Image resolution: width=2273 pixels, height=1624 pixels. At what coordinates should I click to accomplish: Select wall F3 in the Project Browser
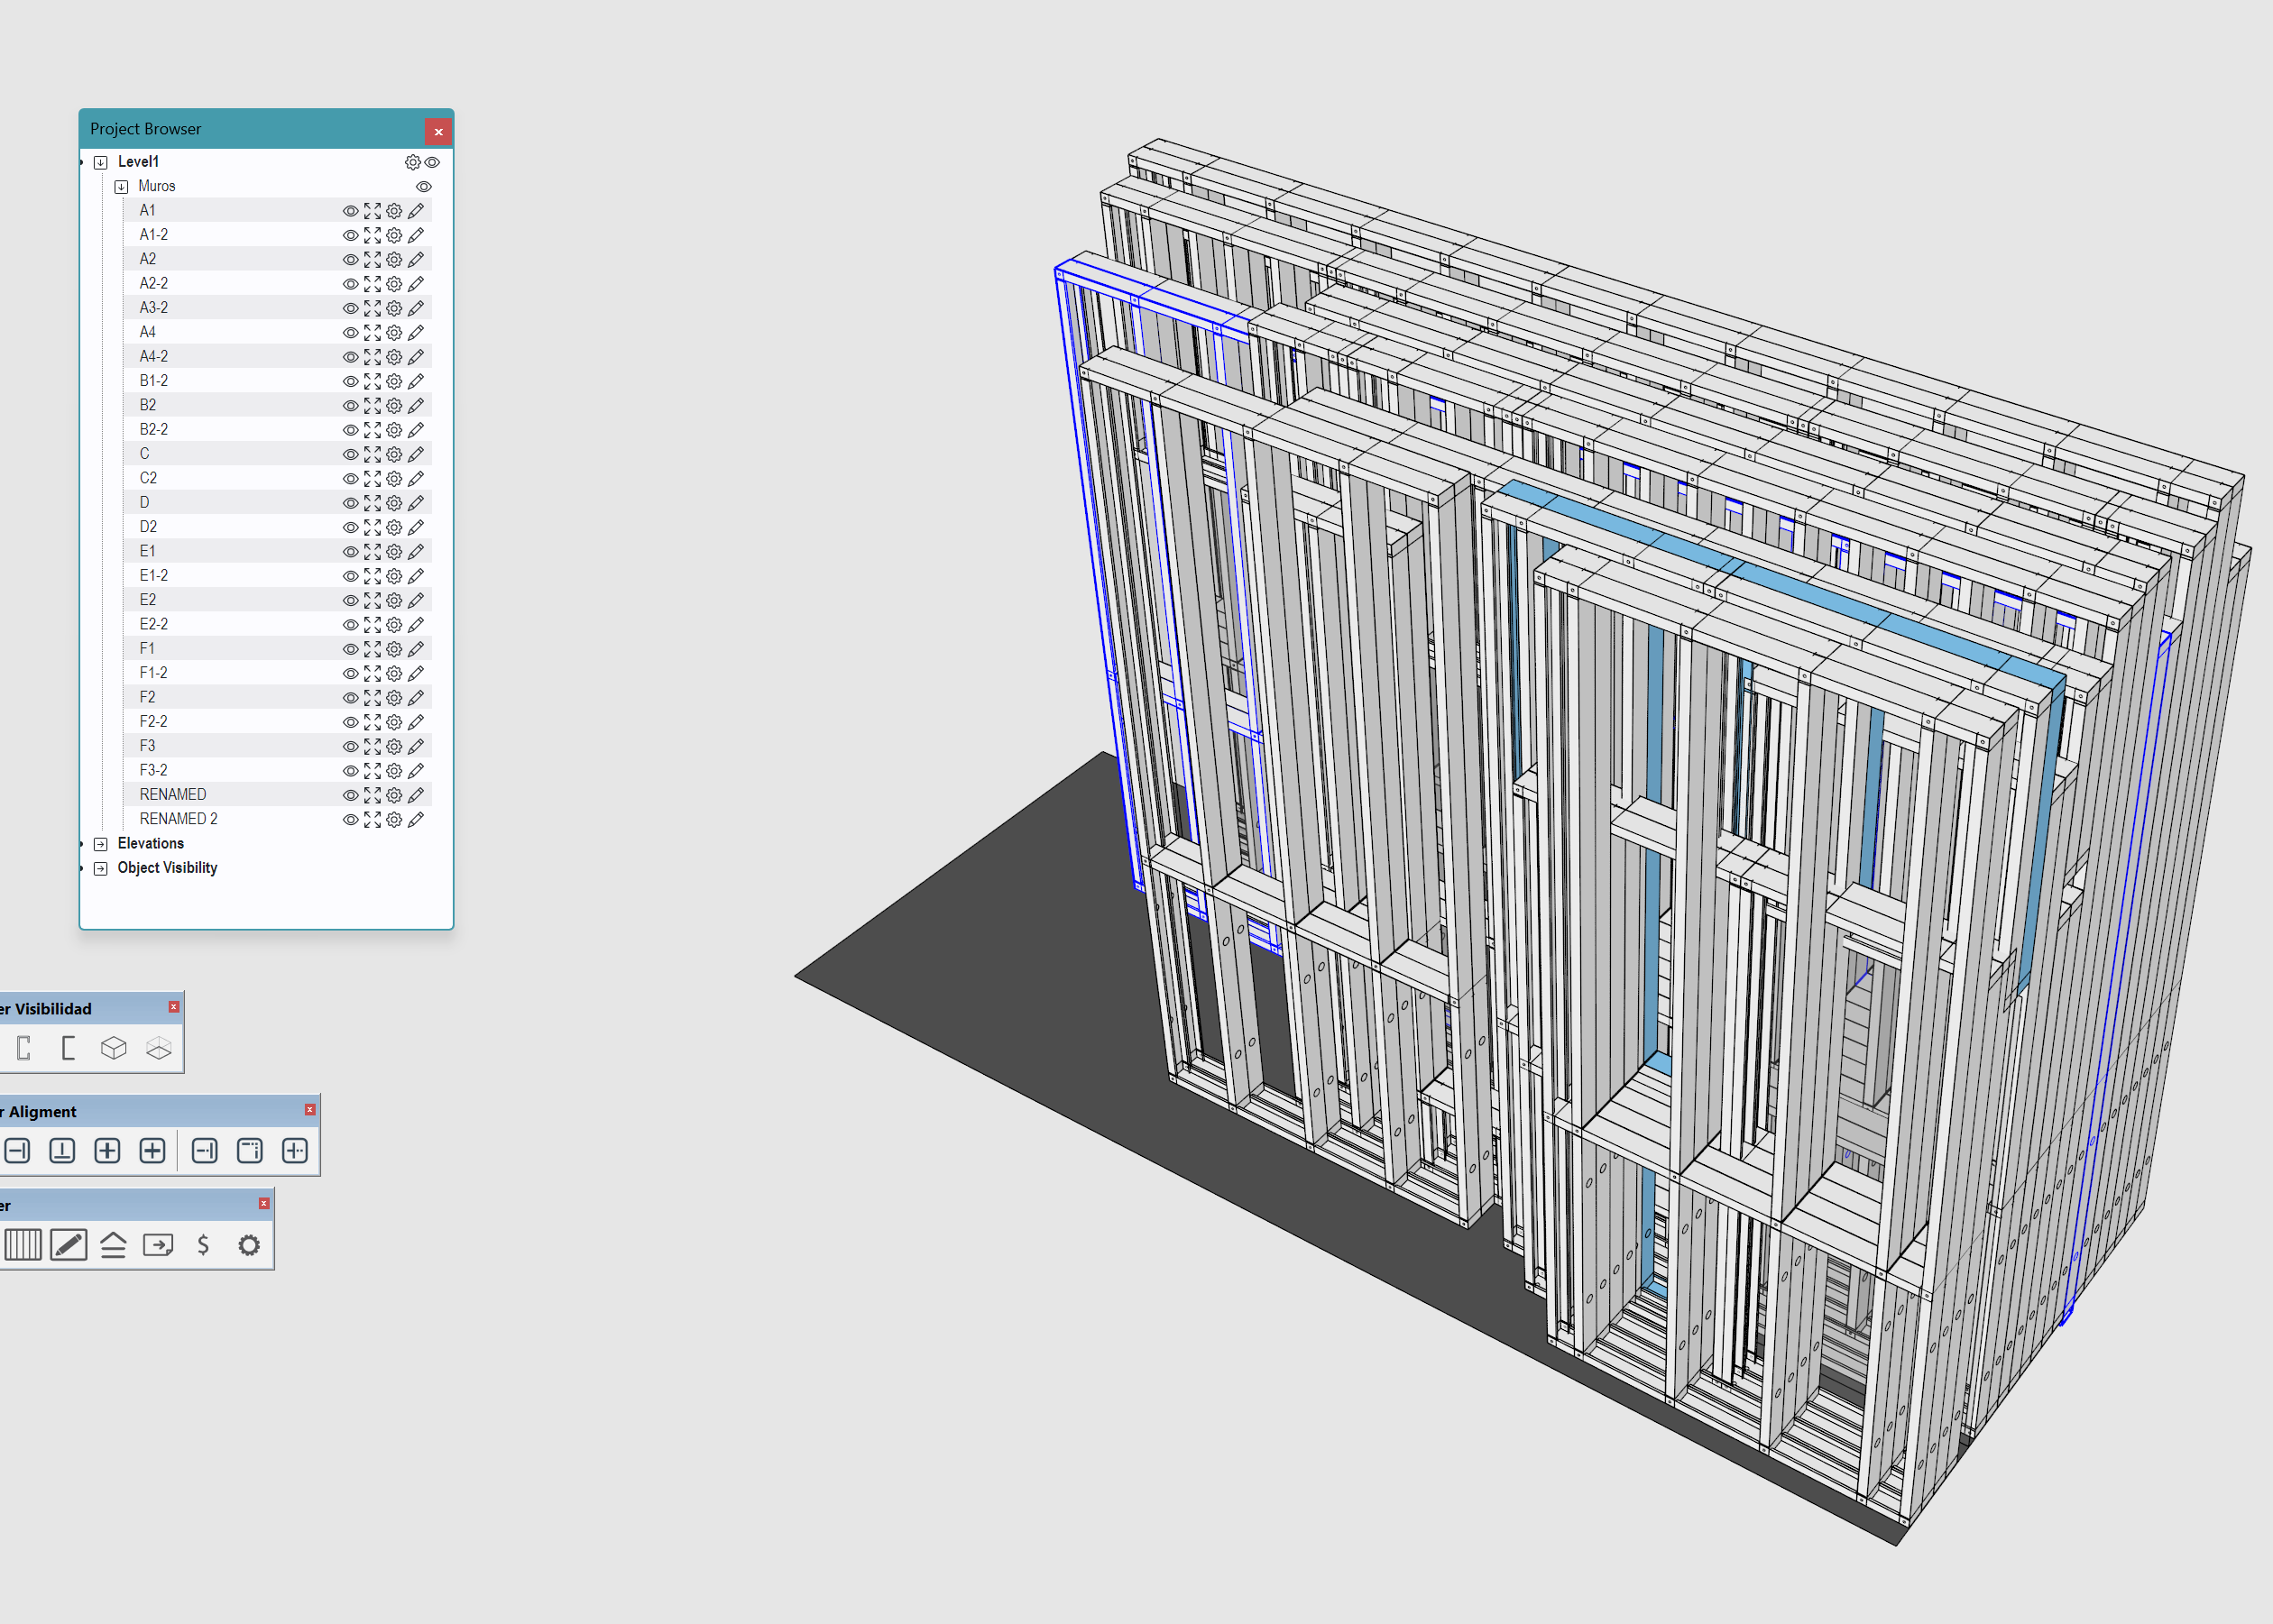click(x=148, y=745)
